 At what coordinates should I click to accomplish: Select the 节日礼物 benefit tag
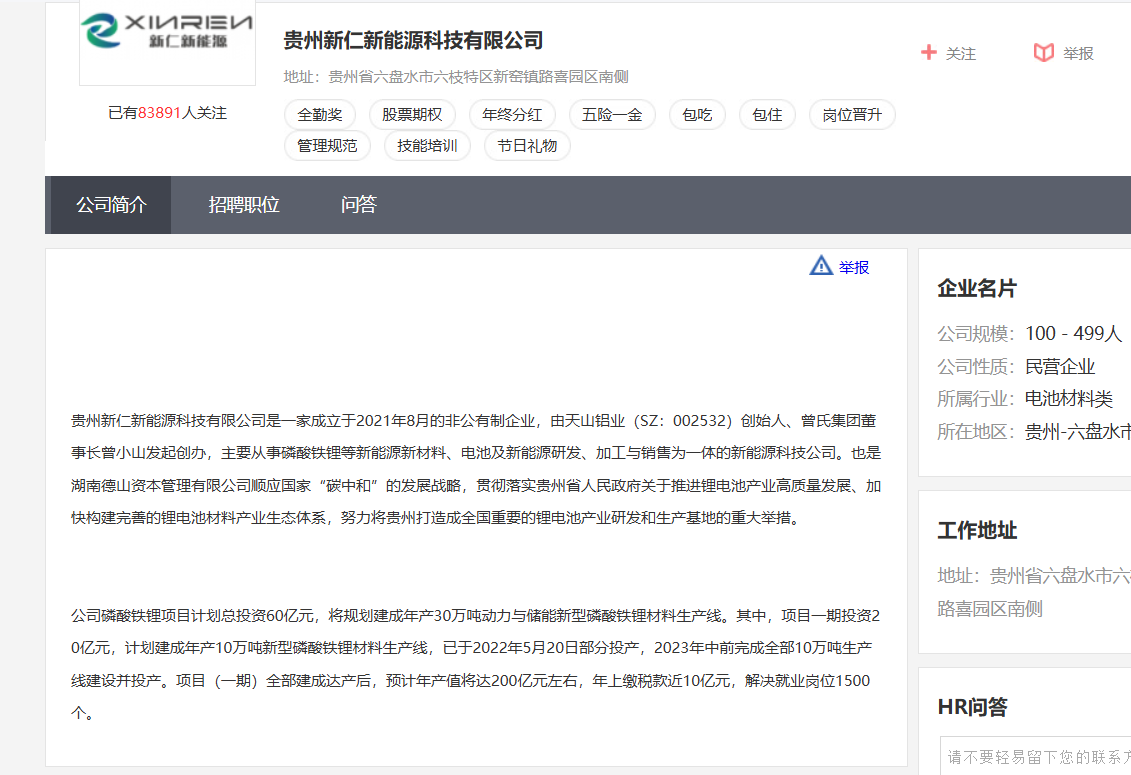[527, 146]
